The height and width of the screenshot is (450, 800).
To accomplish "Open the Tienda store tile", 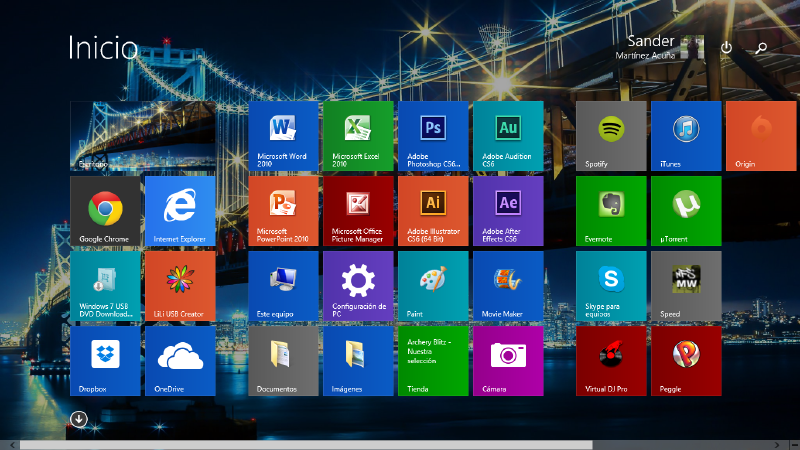I will click(x=433, y=361).
